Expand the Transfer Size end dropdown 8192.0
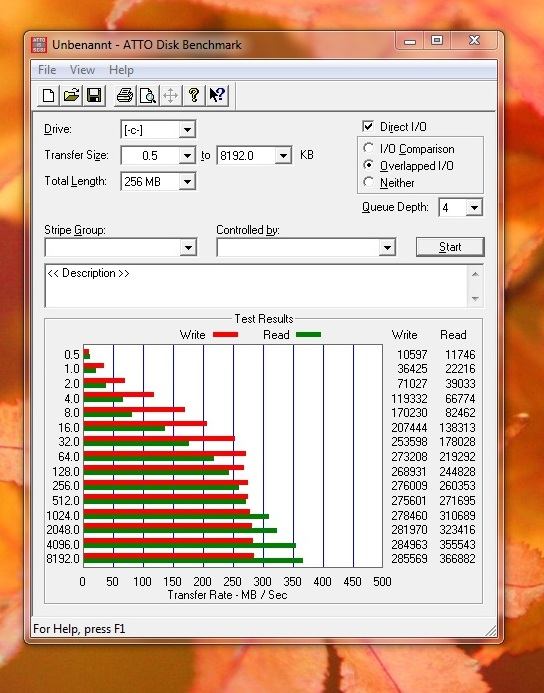 283,156
